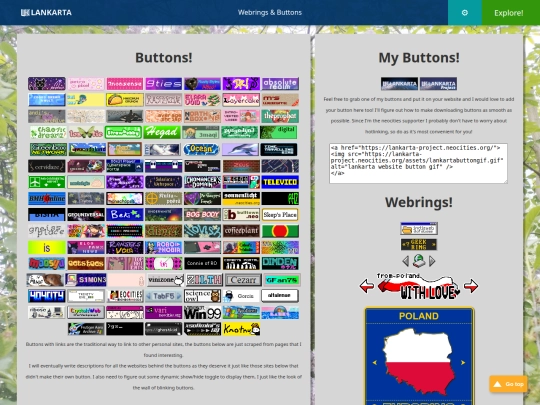
Task: Open the taco button on yellow background
Action: [x=125, y=100]
